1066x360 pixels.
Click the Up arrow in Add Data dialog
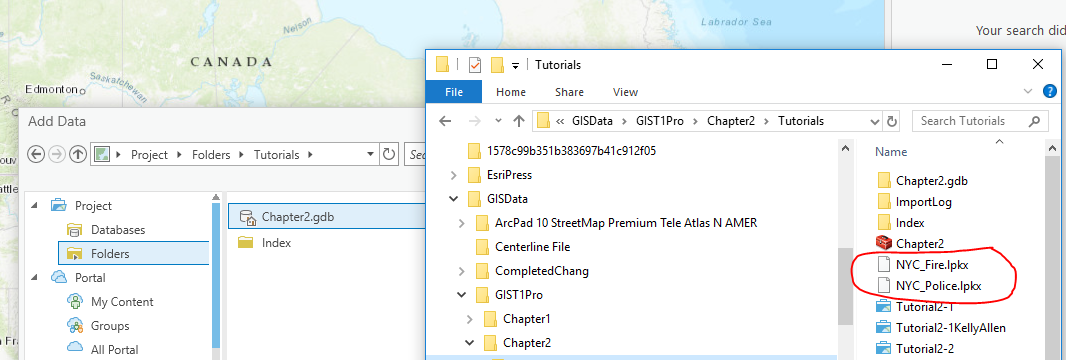click(78, 154)
